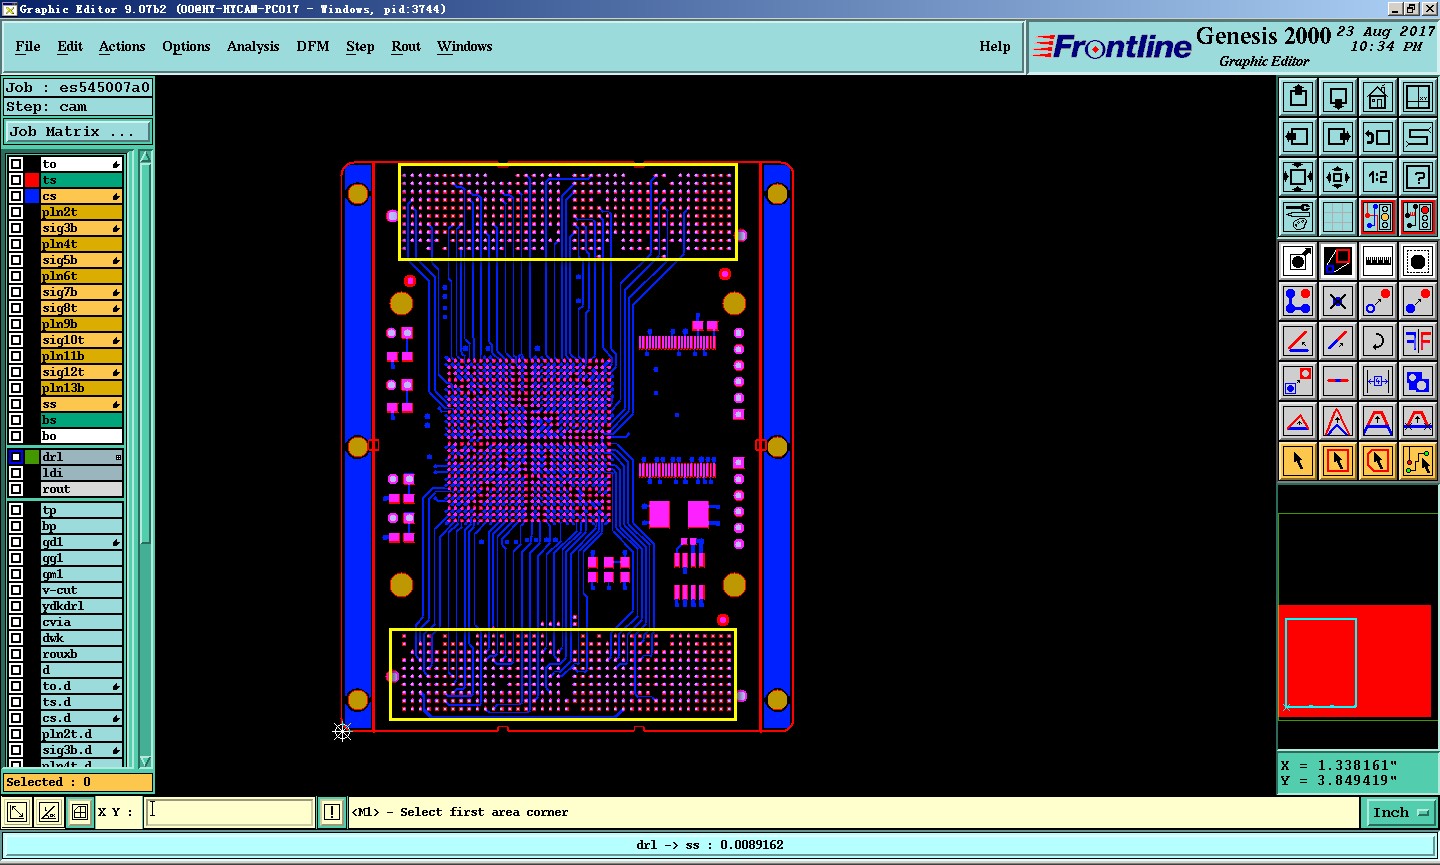This screenshot has width=1440, height=865.
Task: Click the question mark help icon
Action: click(1418, 177)
